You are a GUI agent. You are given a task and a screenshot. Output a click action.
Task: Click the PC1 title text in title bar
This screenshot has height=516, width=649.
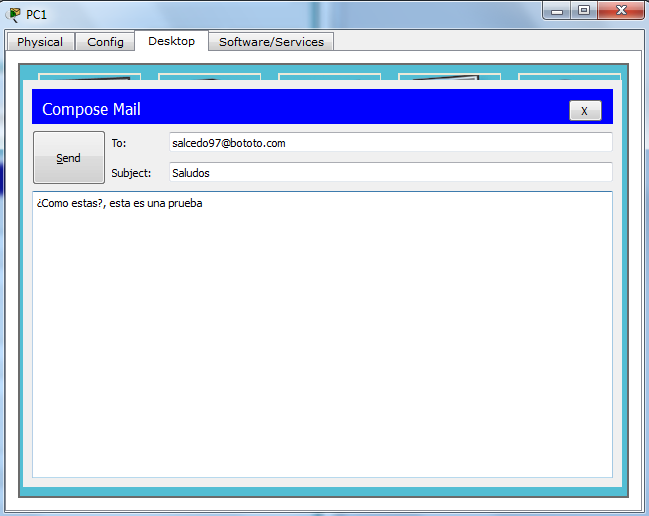click(x=37, y=15)
